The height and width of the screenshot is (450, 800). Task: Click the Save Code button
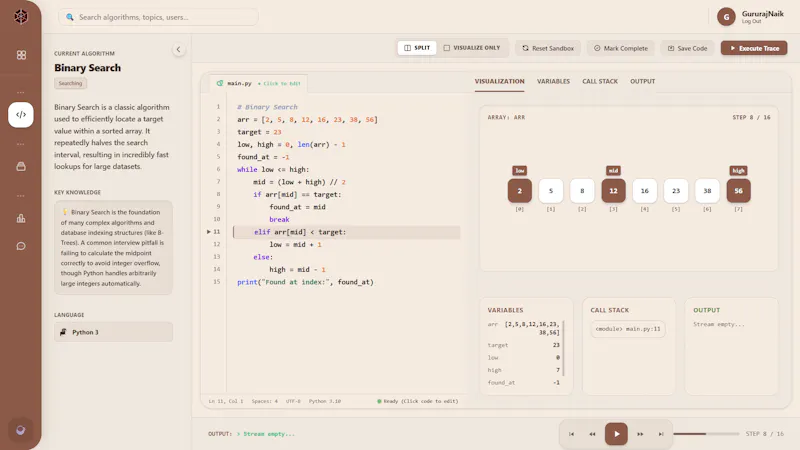tap(687, 48)
